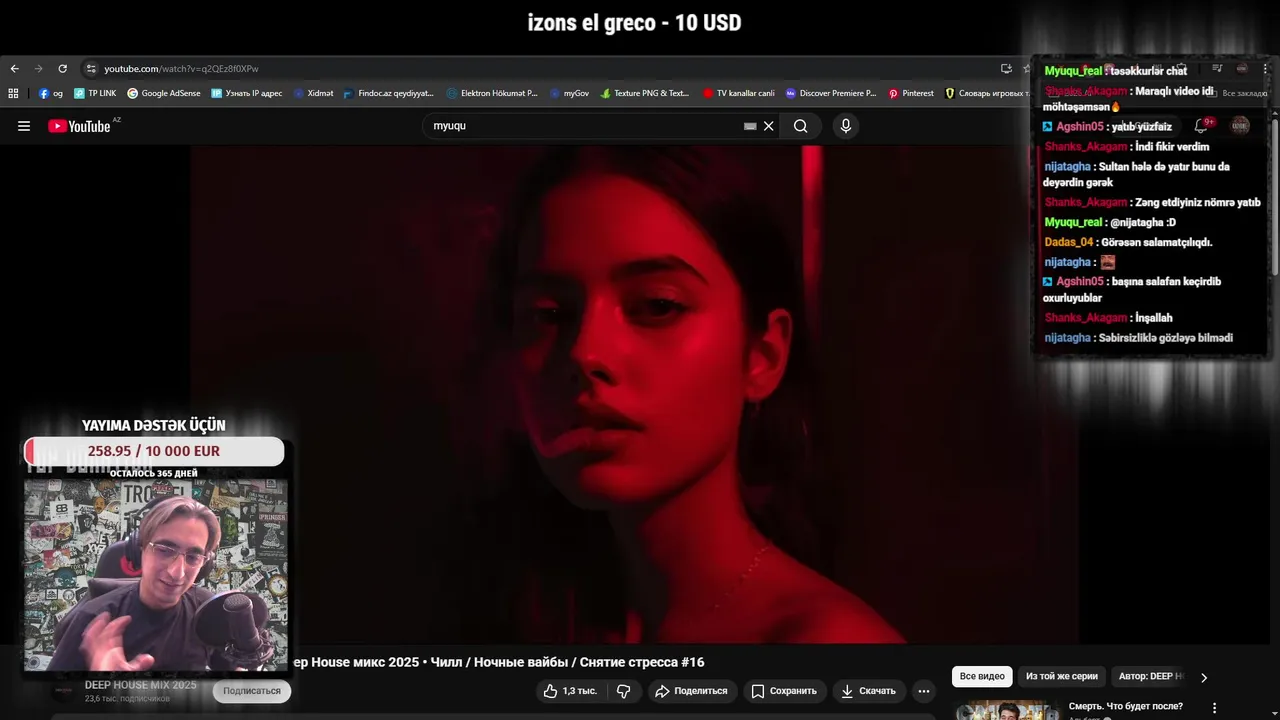The image size is (1280, 720).
Task: Open 'Смерть. Что будет после?' recommended video
Action: [1125, 706]
